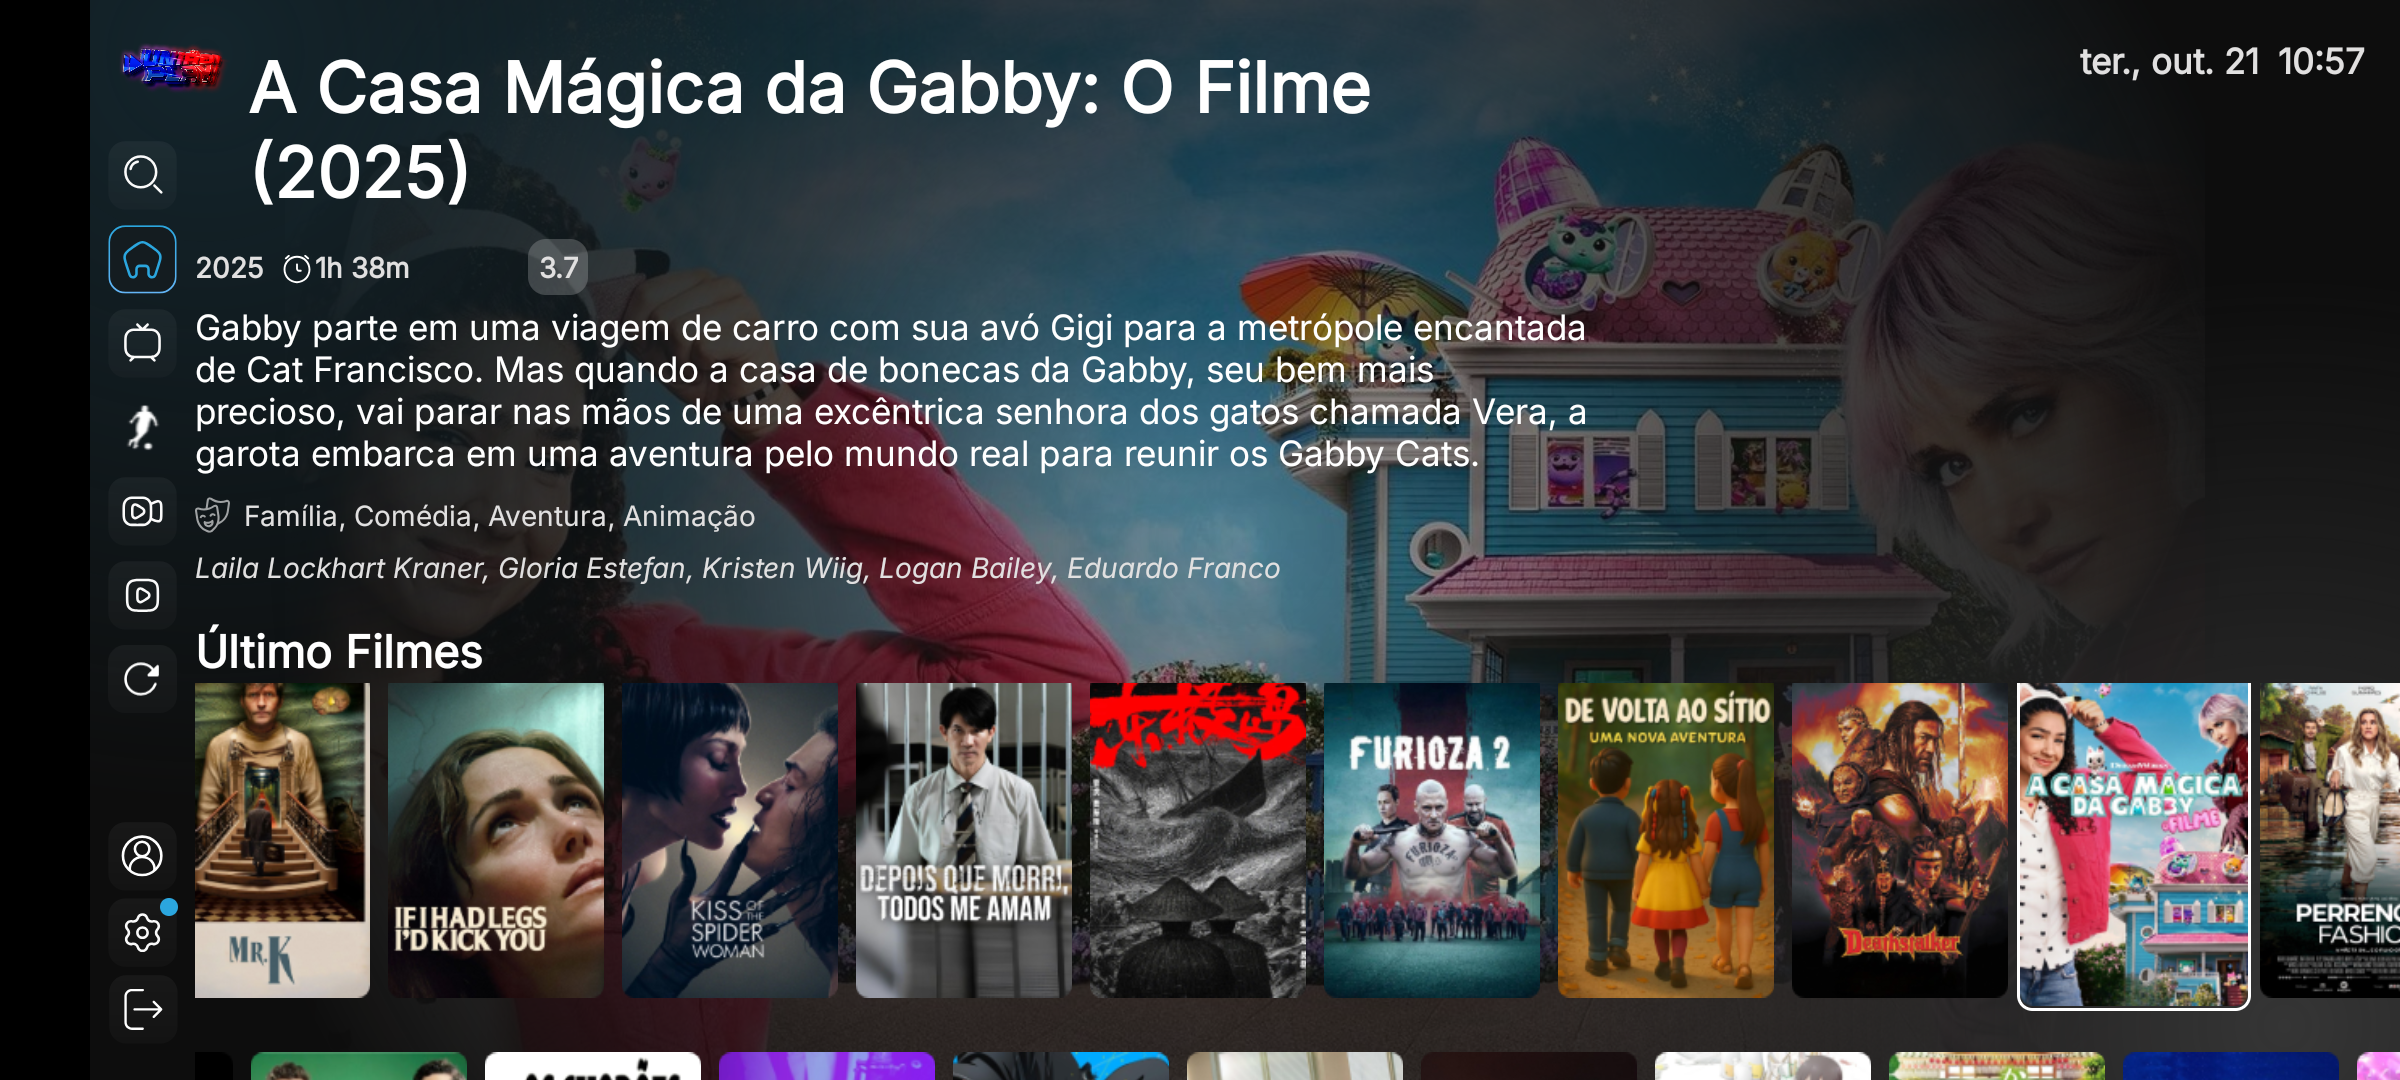Click the logout exit icon
The height and width of the screenshot is (1080, 2400).
tap(142, 1009)
